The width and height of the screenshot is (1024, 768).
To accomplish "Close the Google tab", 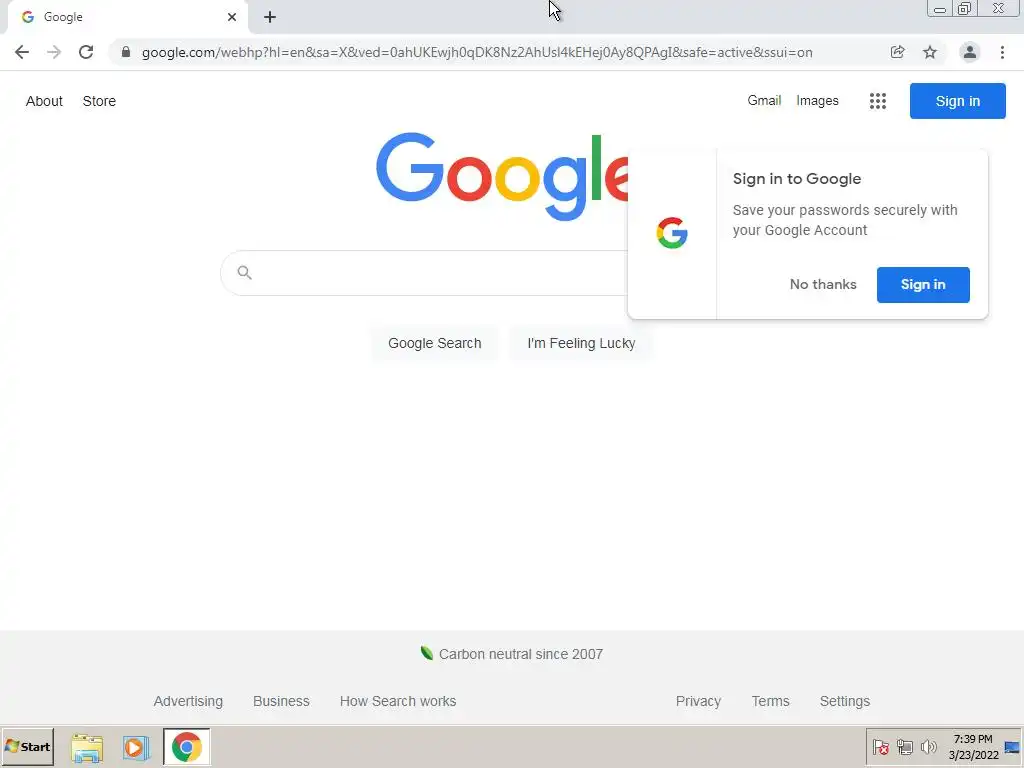I will (232, 17).
